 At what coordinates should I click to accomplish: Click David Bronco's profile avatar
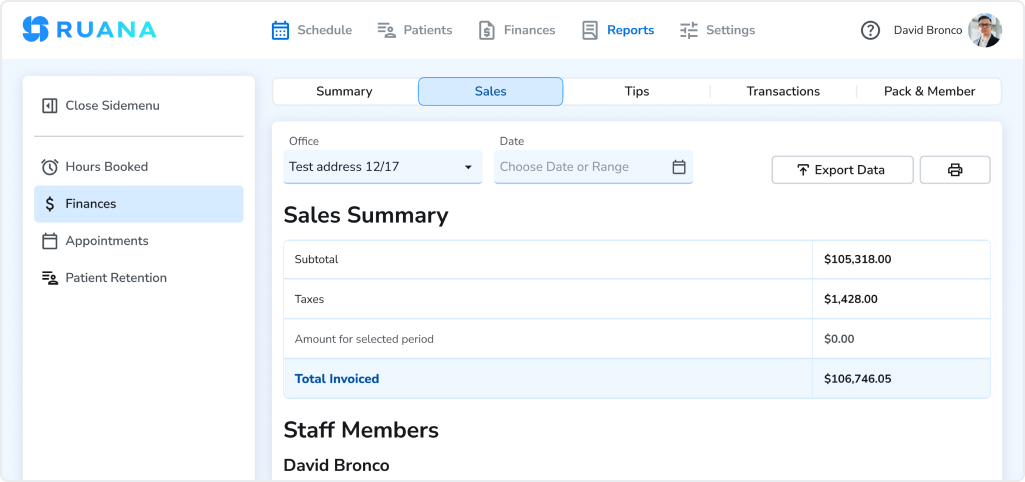coord(985,30)
